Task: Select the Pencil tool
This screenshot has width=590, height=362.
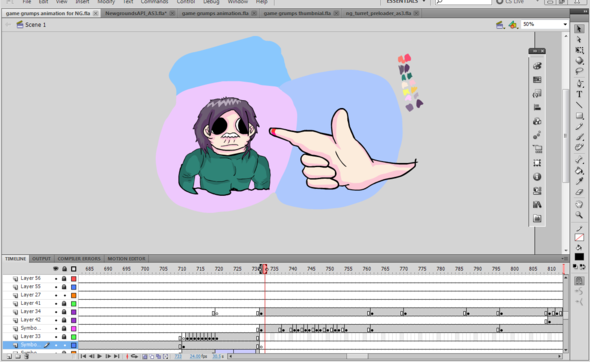Action: coord(579,127)
